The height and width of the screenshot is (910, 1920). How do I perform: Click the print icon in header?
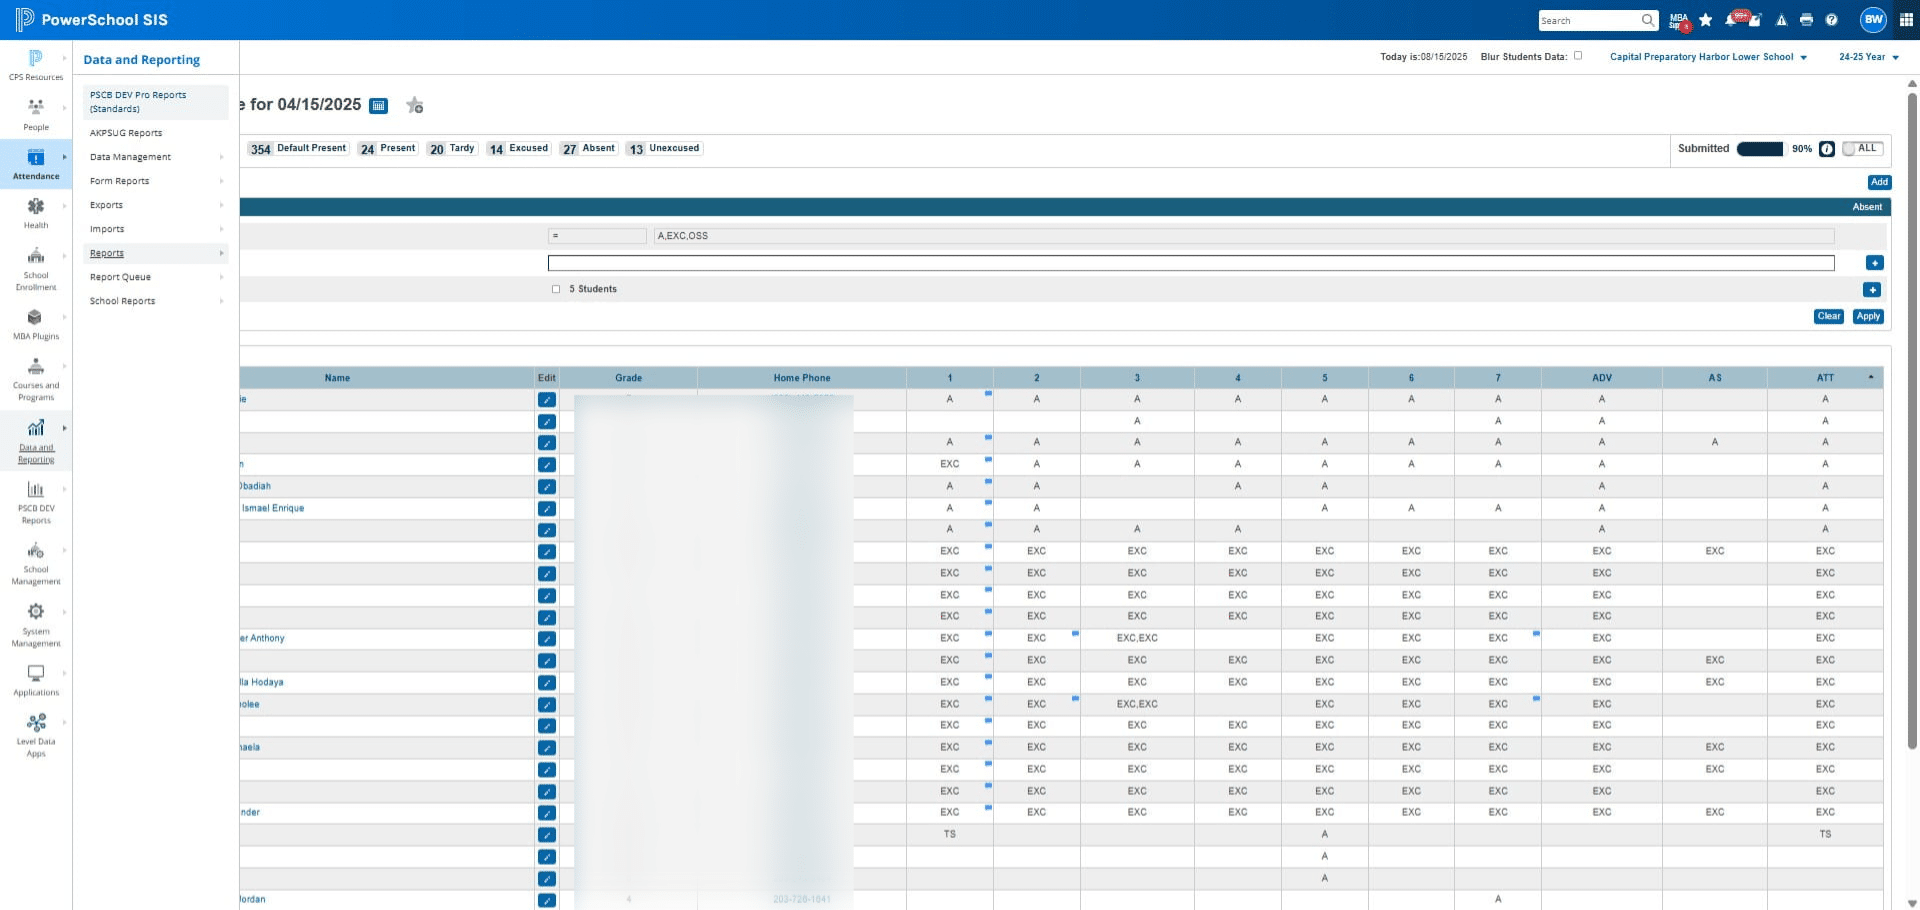point(1806,20)
